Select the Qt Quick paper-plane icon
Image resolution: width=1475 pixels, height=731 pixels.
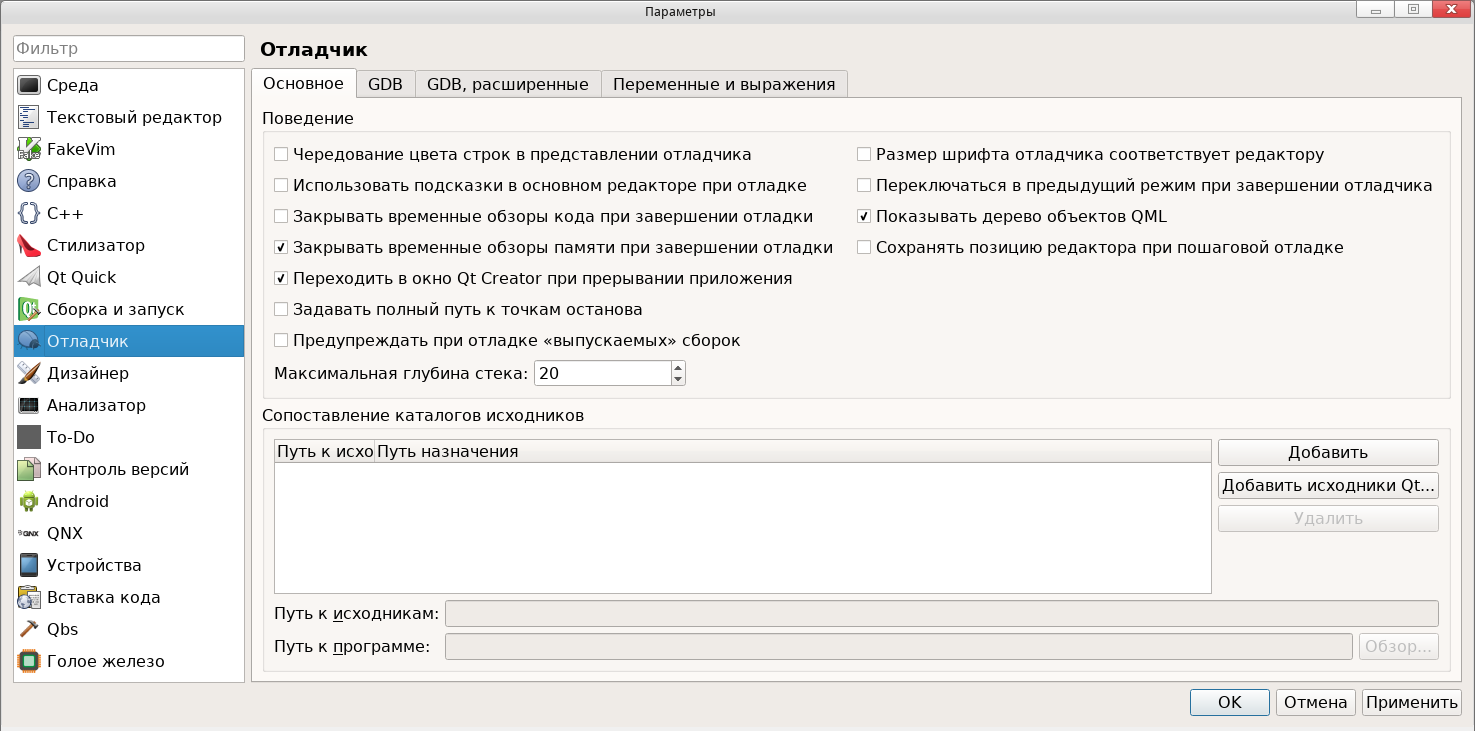(x=29, y=277)
